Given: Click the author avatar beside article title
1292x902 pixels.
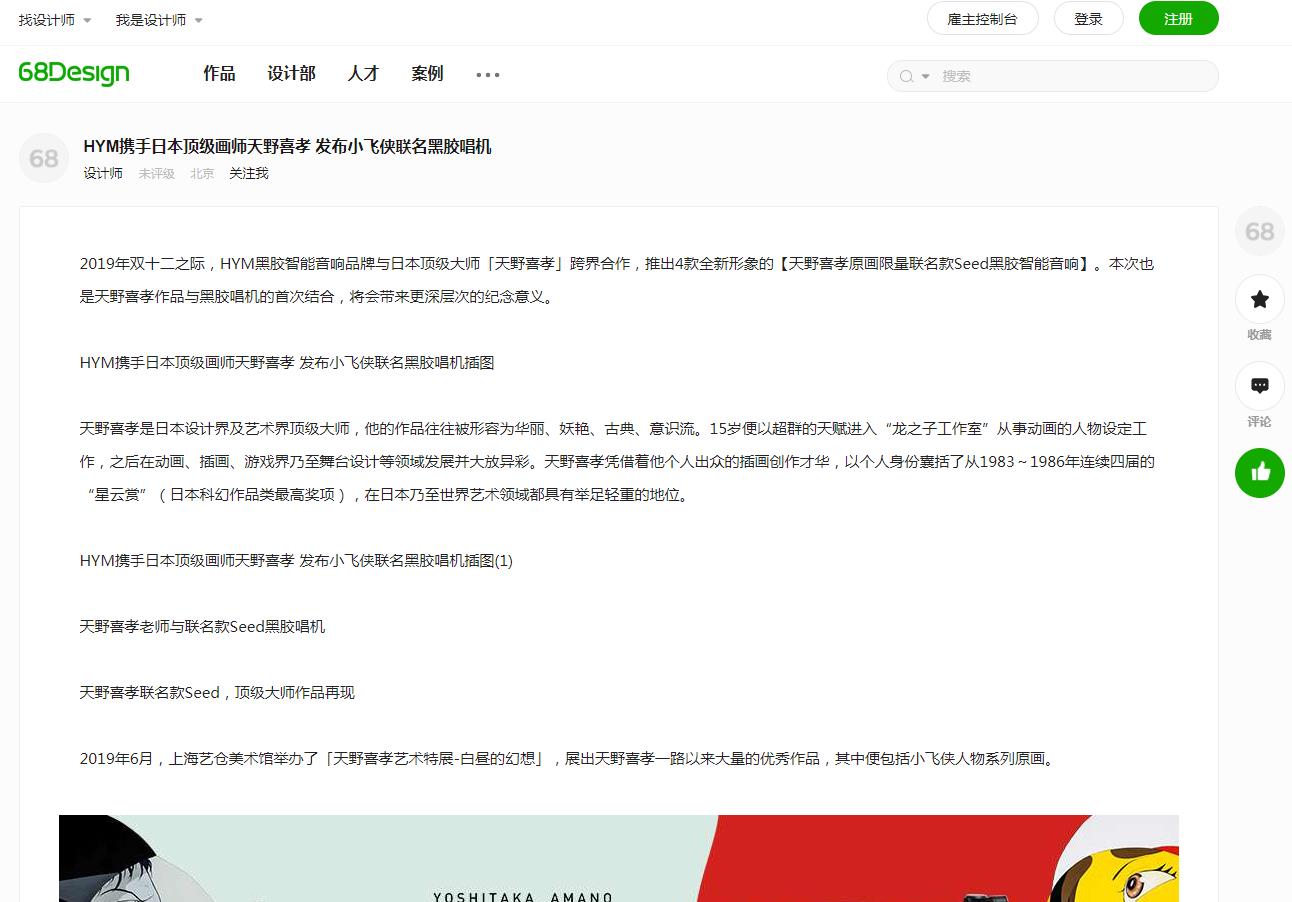Looking at the screenshot, I should coord(44,158).
